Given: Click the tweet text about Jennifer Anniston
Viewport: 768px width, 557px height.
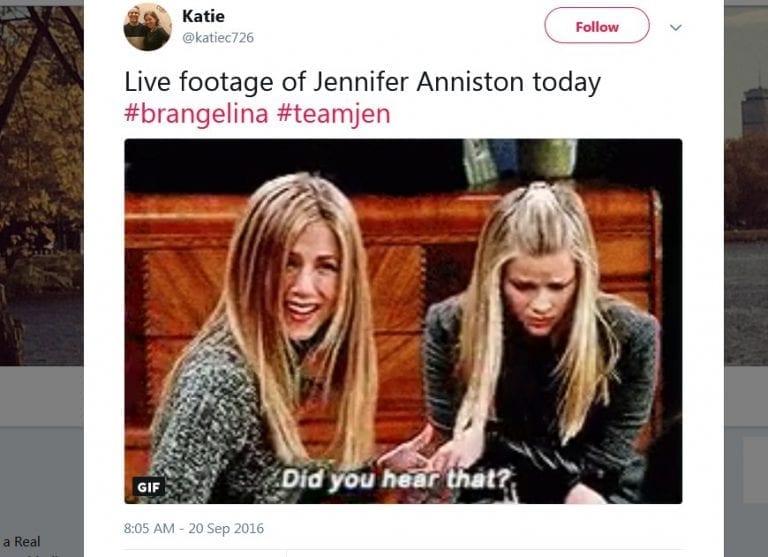Looking at the screenshot, I should click(362, 81).
